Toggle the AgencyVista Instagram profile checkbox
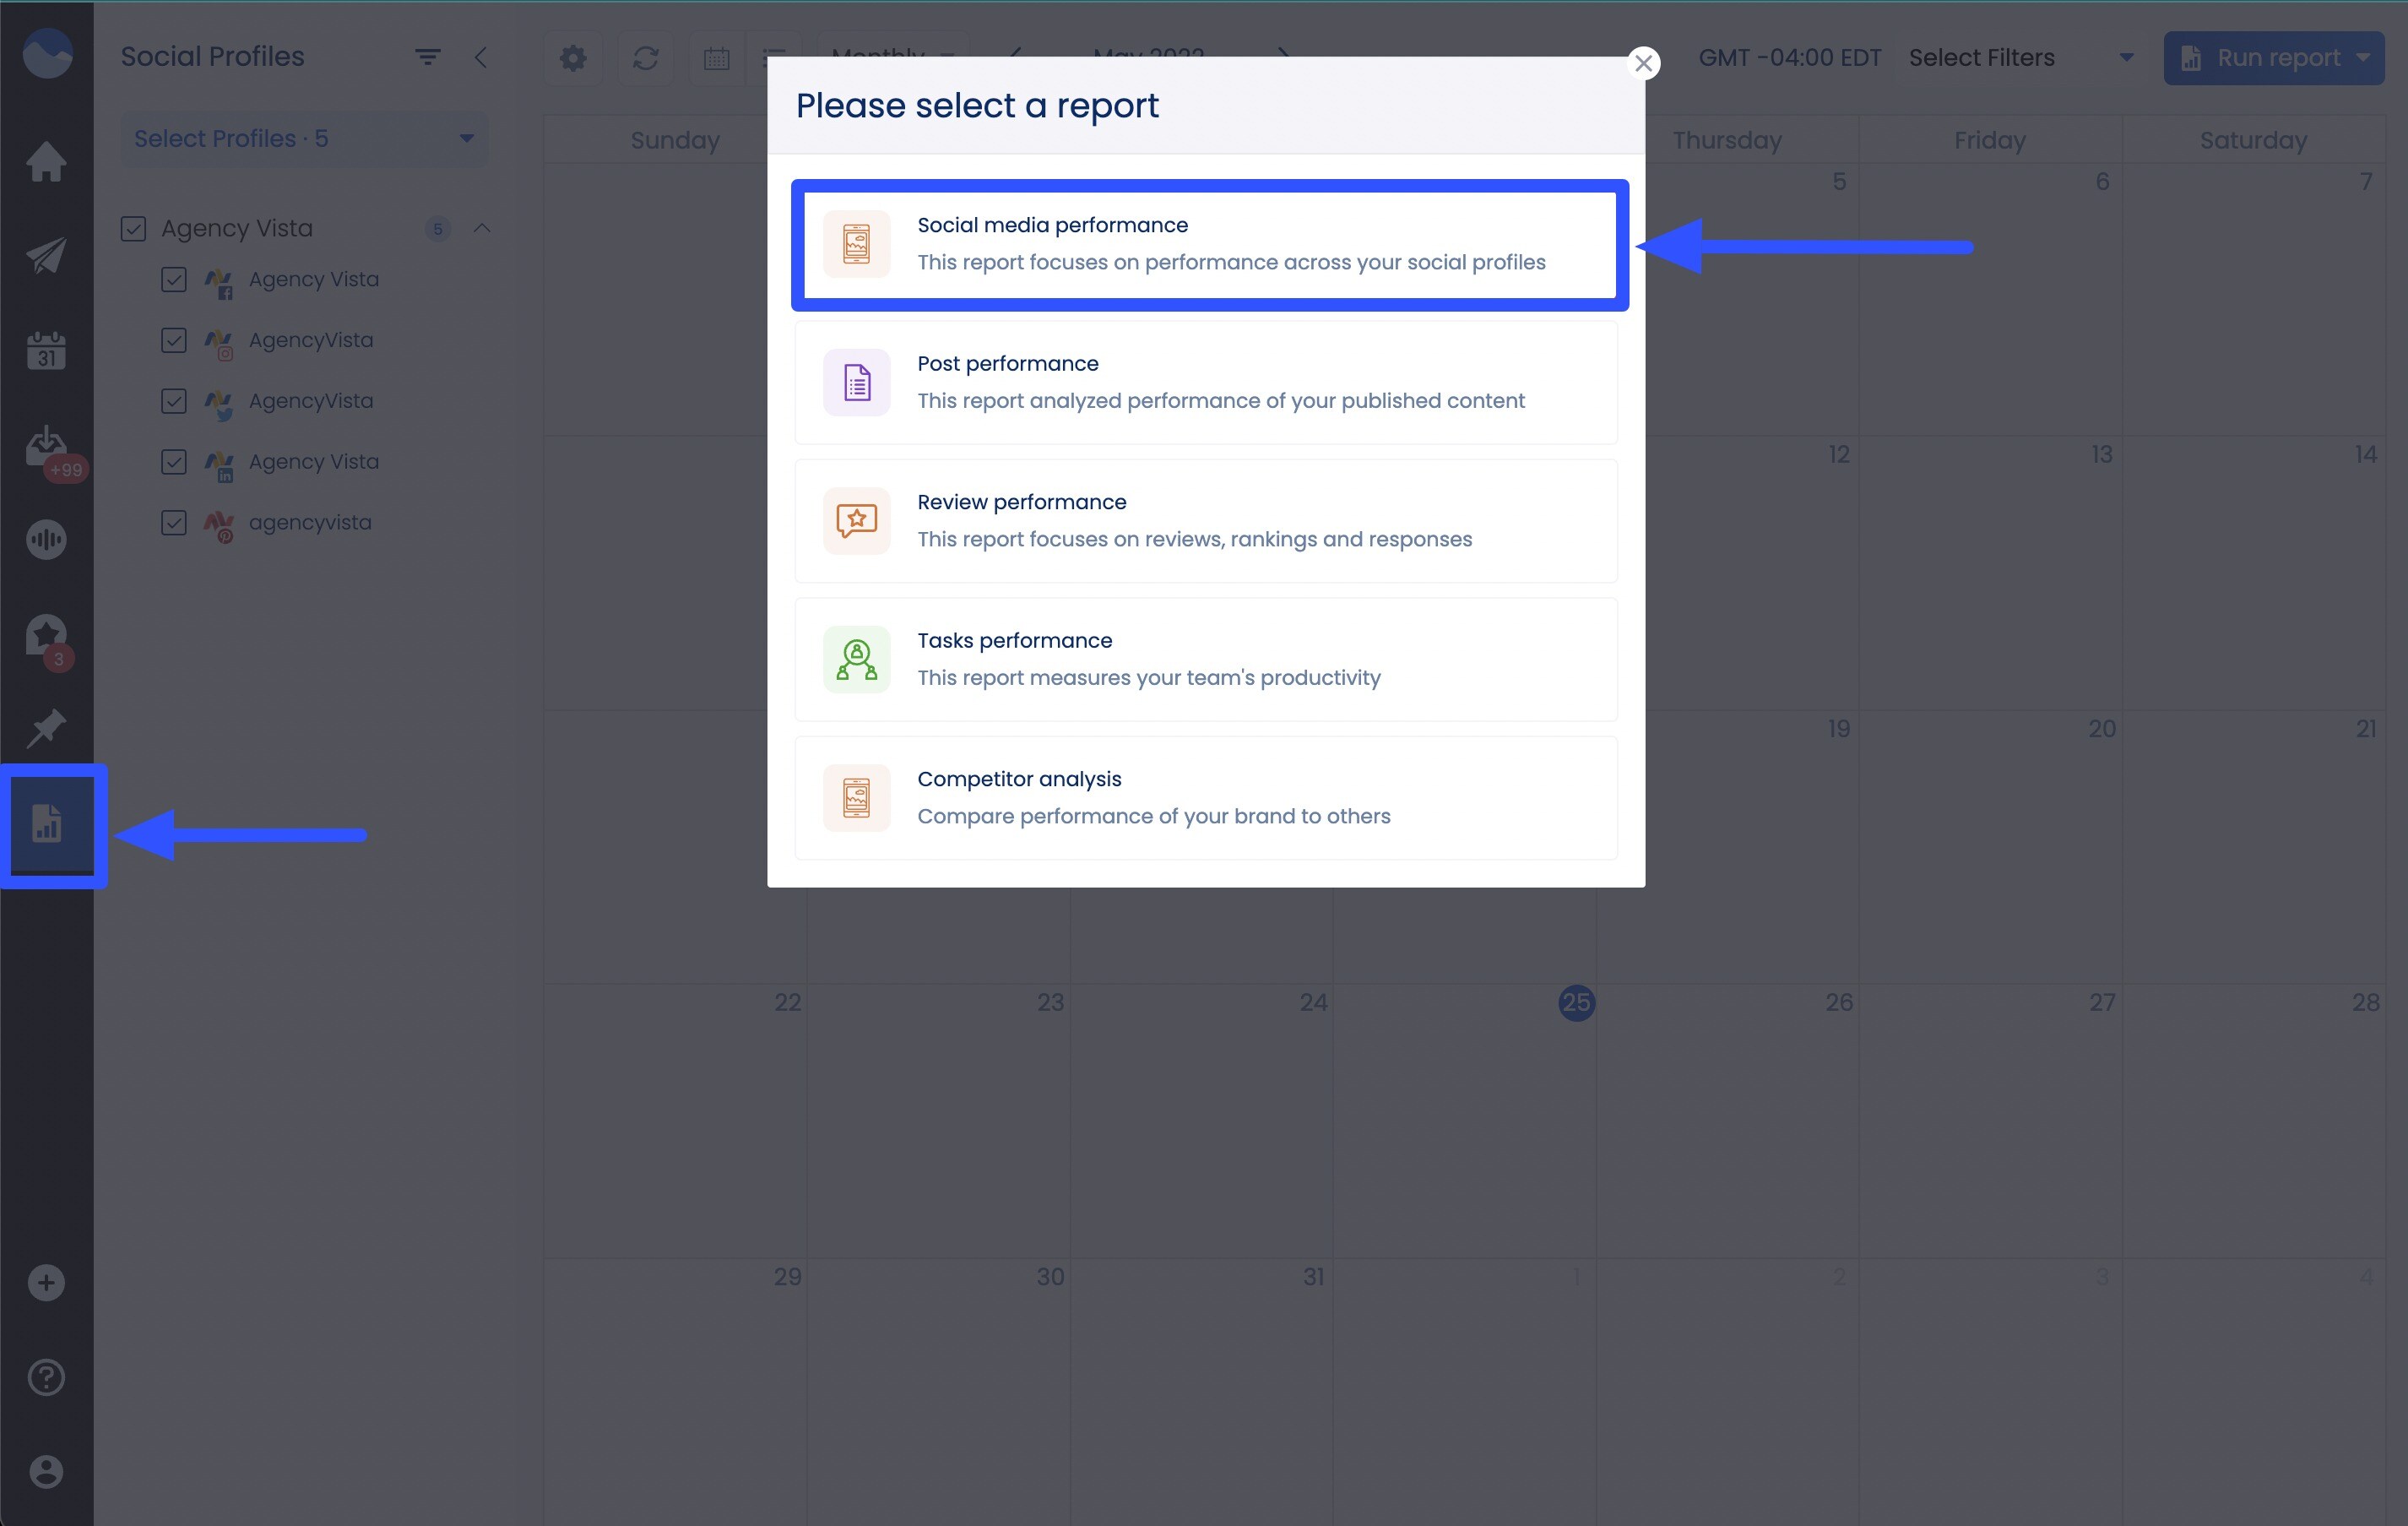This screenshot has width=2408, height=1526. [x=174, y=340]
